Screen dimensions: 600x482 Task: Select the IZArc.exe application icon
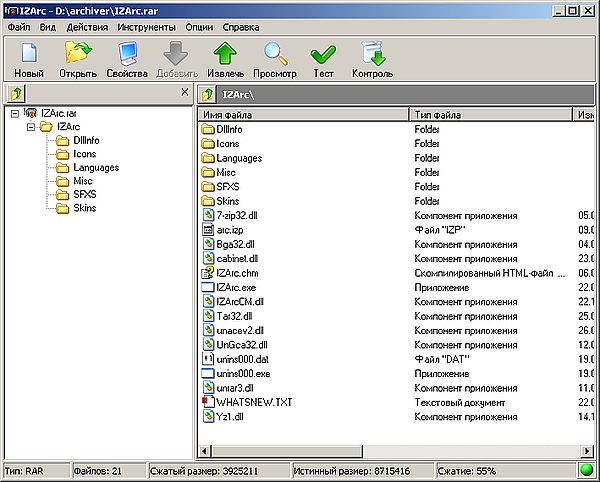(x=208, y=287)
